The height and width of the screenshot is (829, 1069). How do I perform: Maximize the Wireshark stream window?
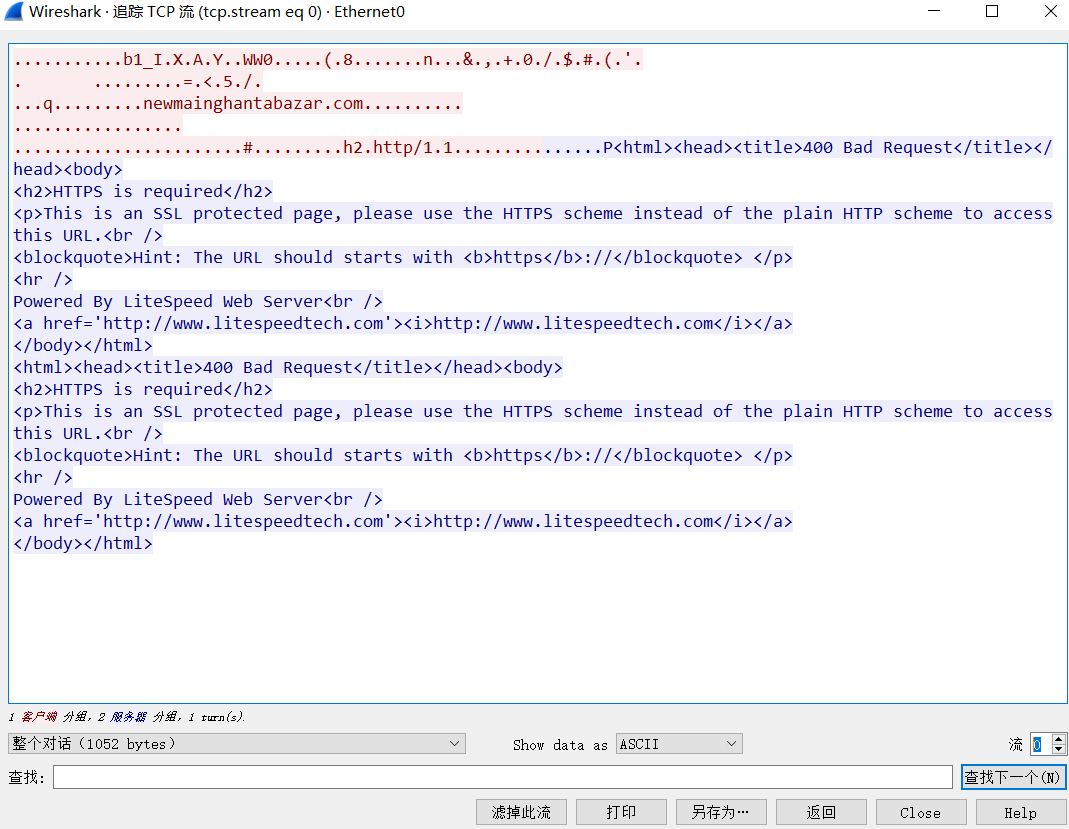(x=992, y=12)
